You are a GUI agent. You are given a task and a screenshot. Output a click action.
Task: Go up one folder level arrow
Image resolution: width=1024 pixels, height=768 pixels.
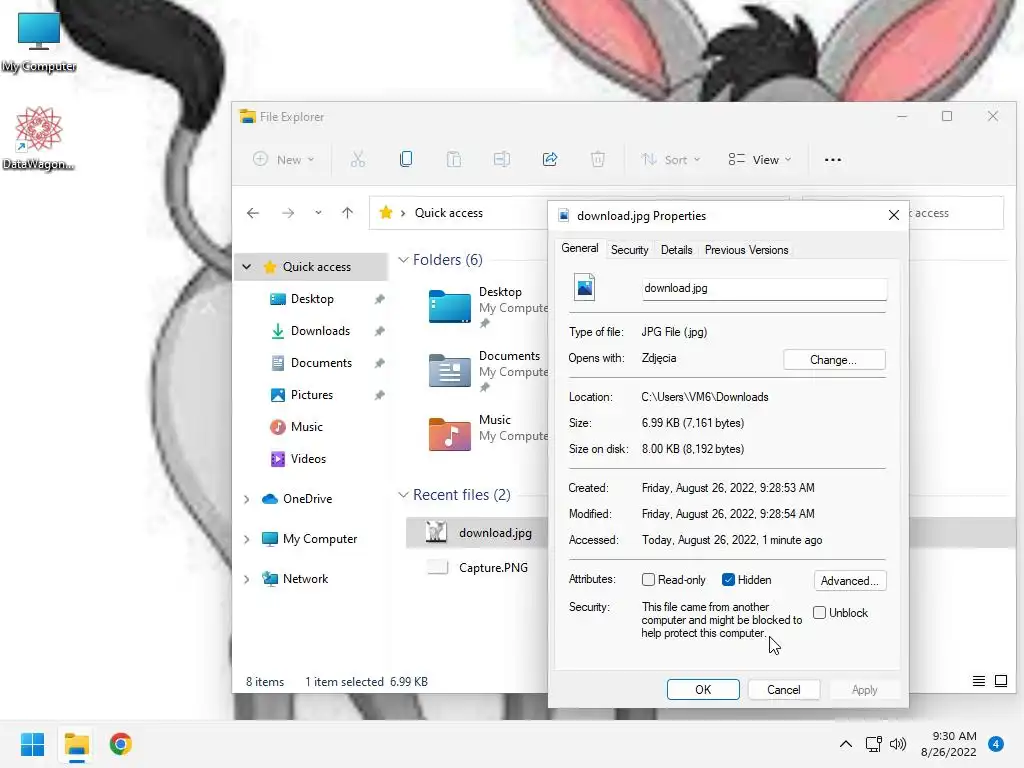(347, 213)
